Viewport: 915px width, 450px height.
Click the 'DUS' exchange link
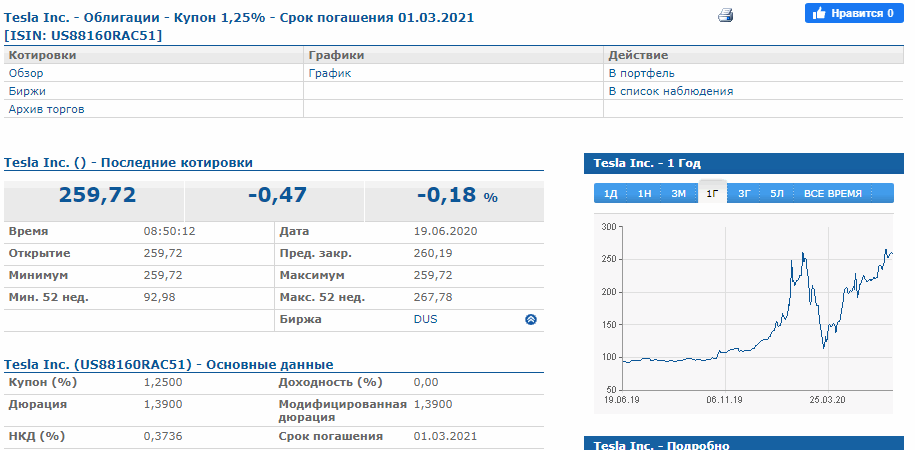point(425,319)
